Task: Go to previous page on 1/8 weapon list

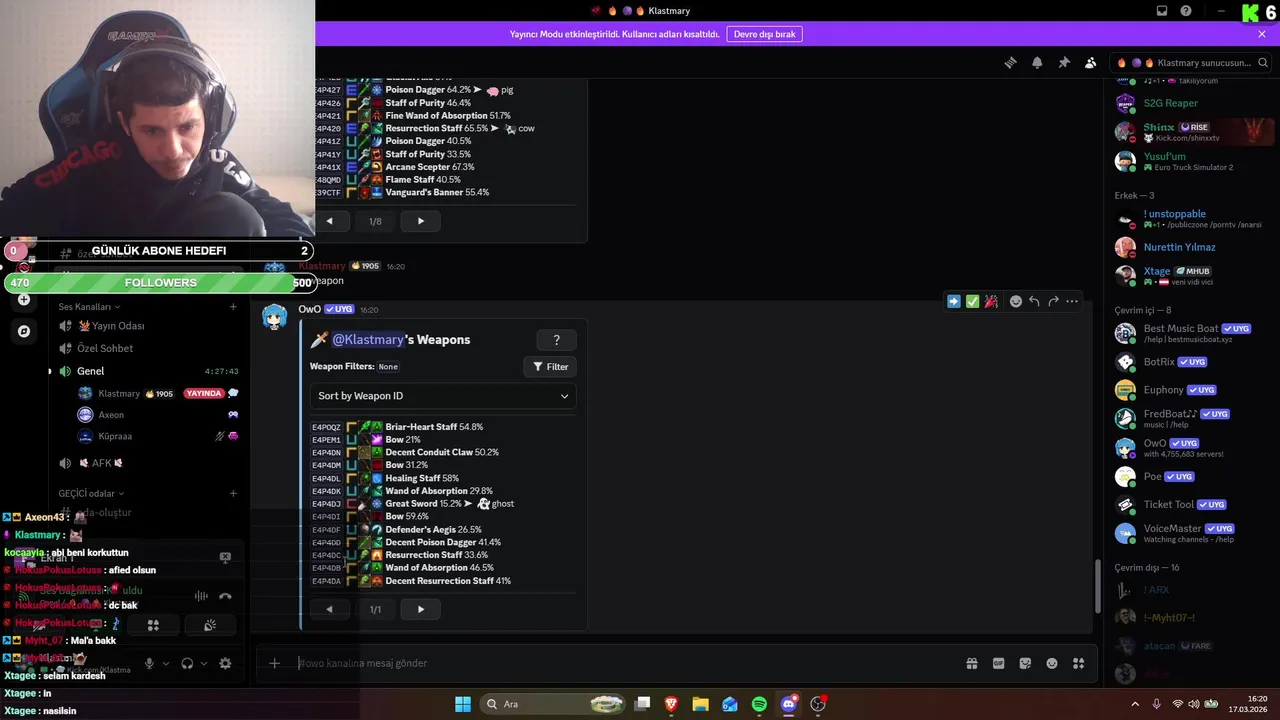Action: point(329,221)
